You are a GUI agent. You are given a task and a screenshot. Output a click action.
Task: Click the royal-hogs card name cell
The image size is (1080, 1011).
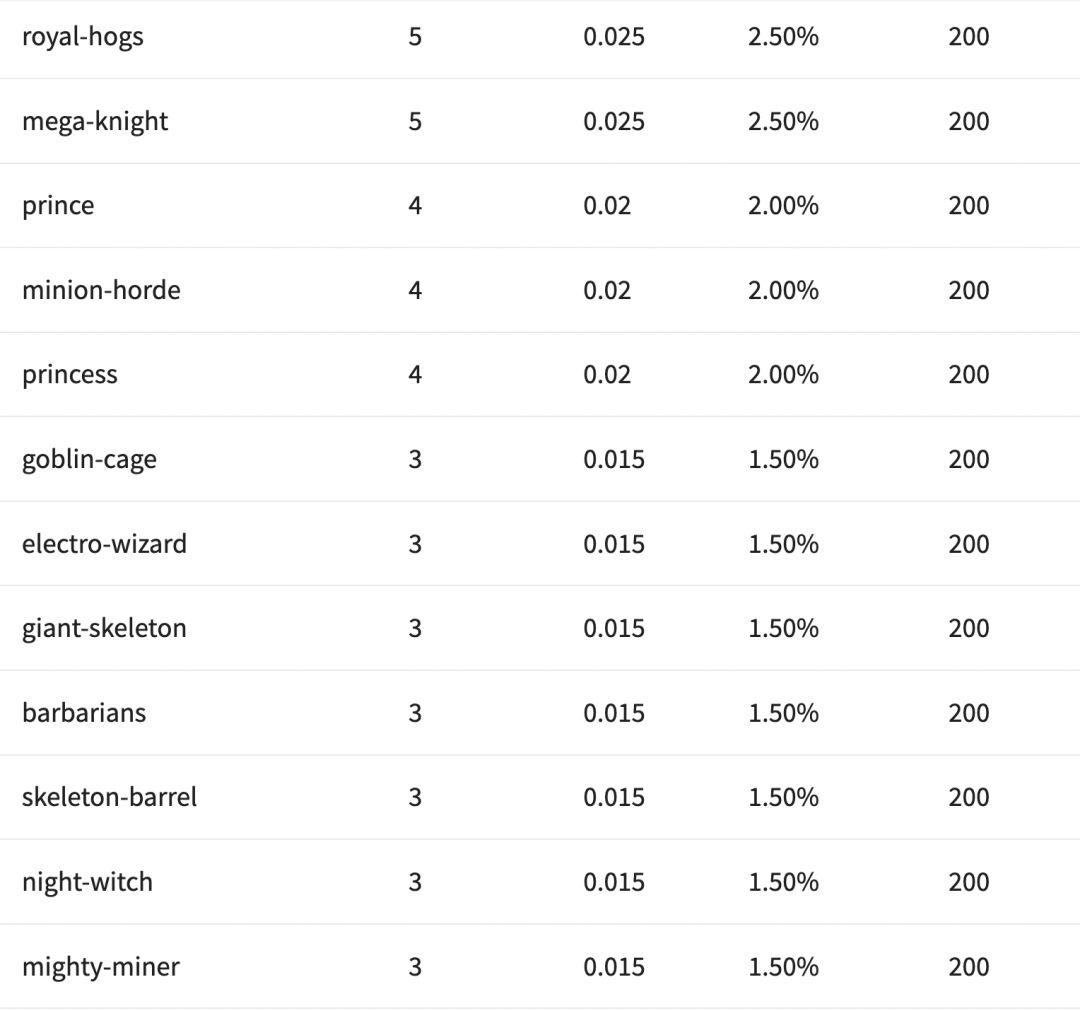point(83,37)
